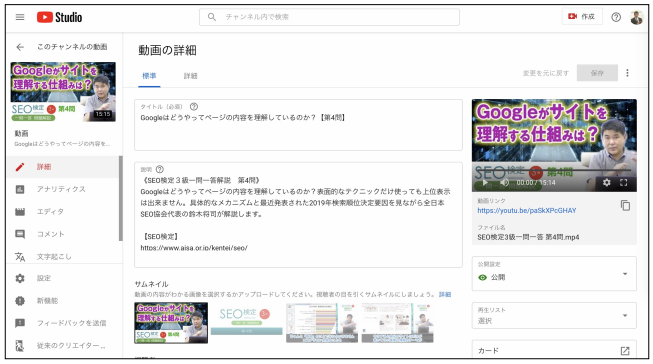Expand the 再生リスト playlist dropdown

(x=554, y=316)
